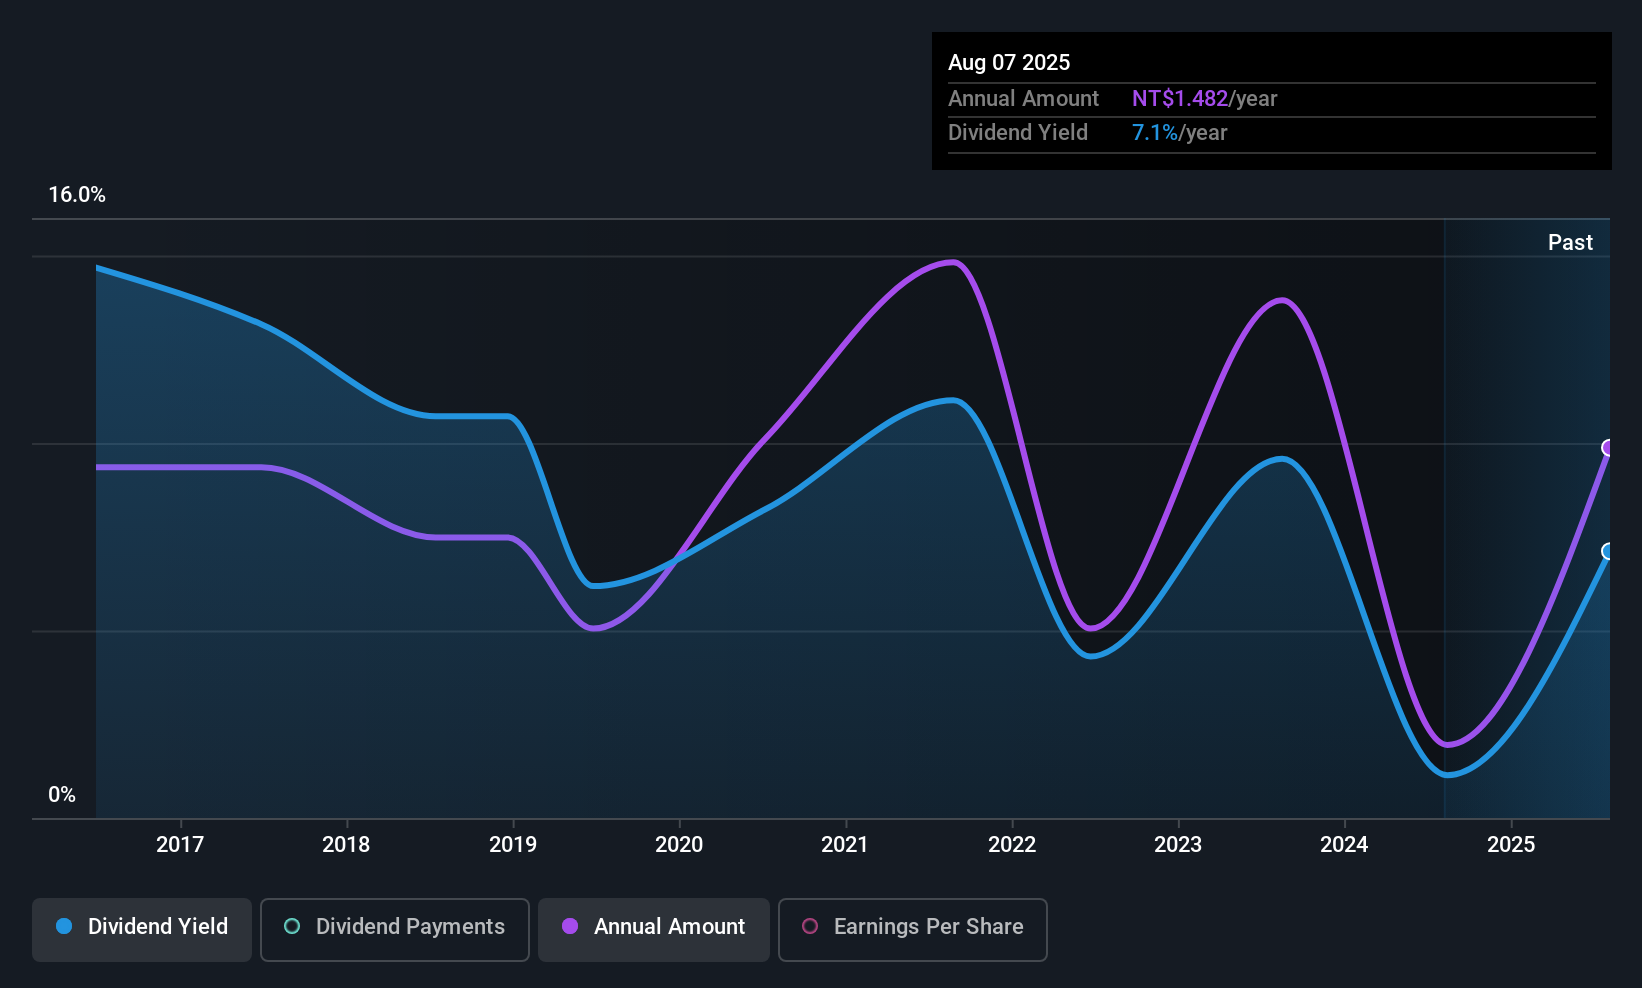Click the teal Dividend Payments circle icon
The image size is (1642, 988).
pos(292,927)
